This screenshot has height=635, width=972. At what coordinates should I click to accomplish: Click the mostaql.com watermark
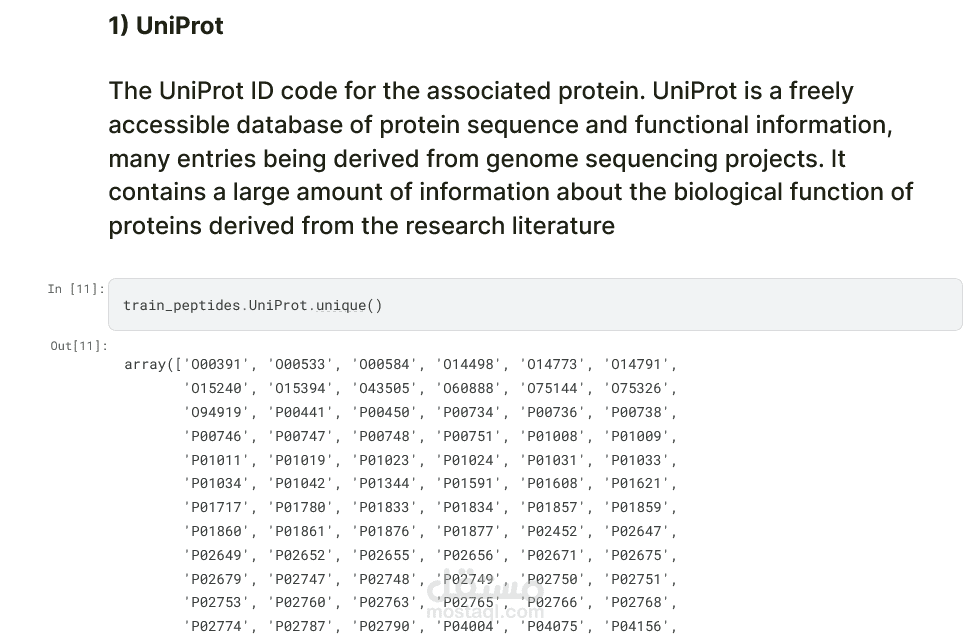(x=485, y=596)
